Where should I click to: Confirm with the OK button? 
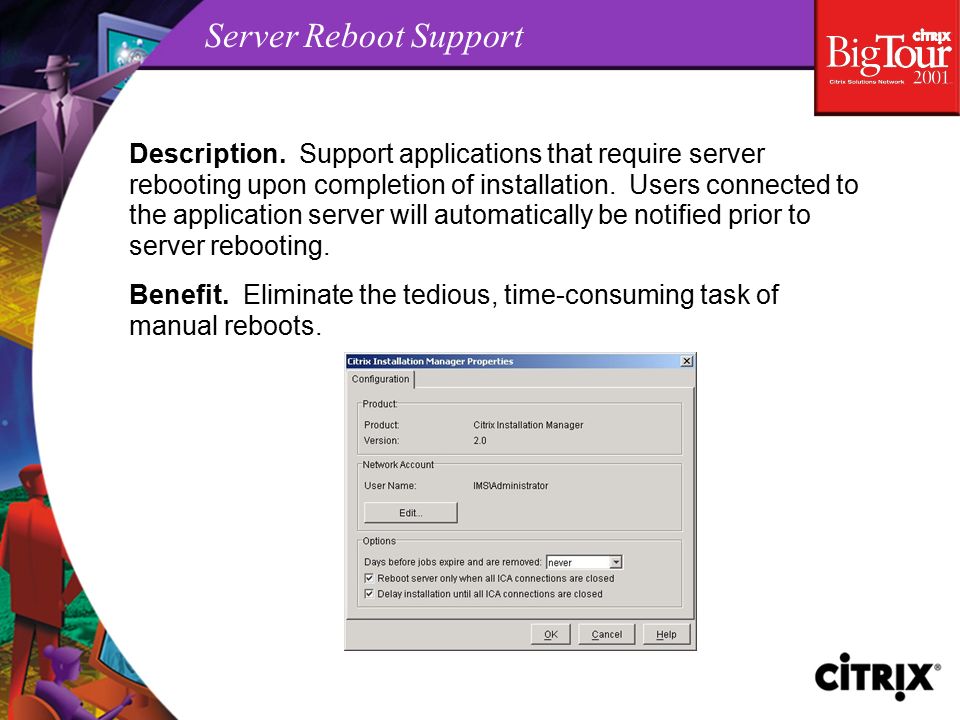pyautogui.click(x=550, y=634)
